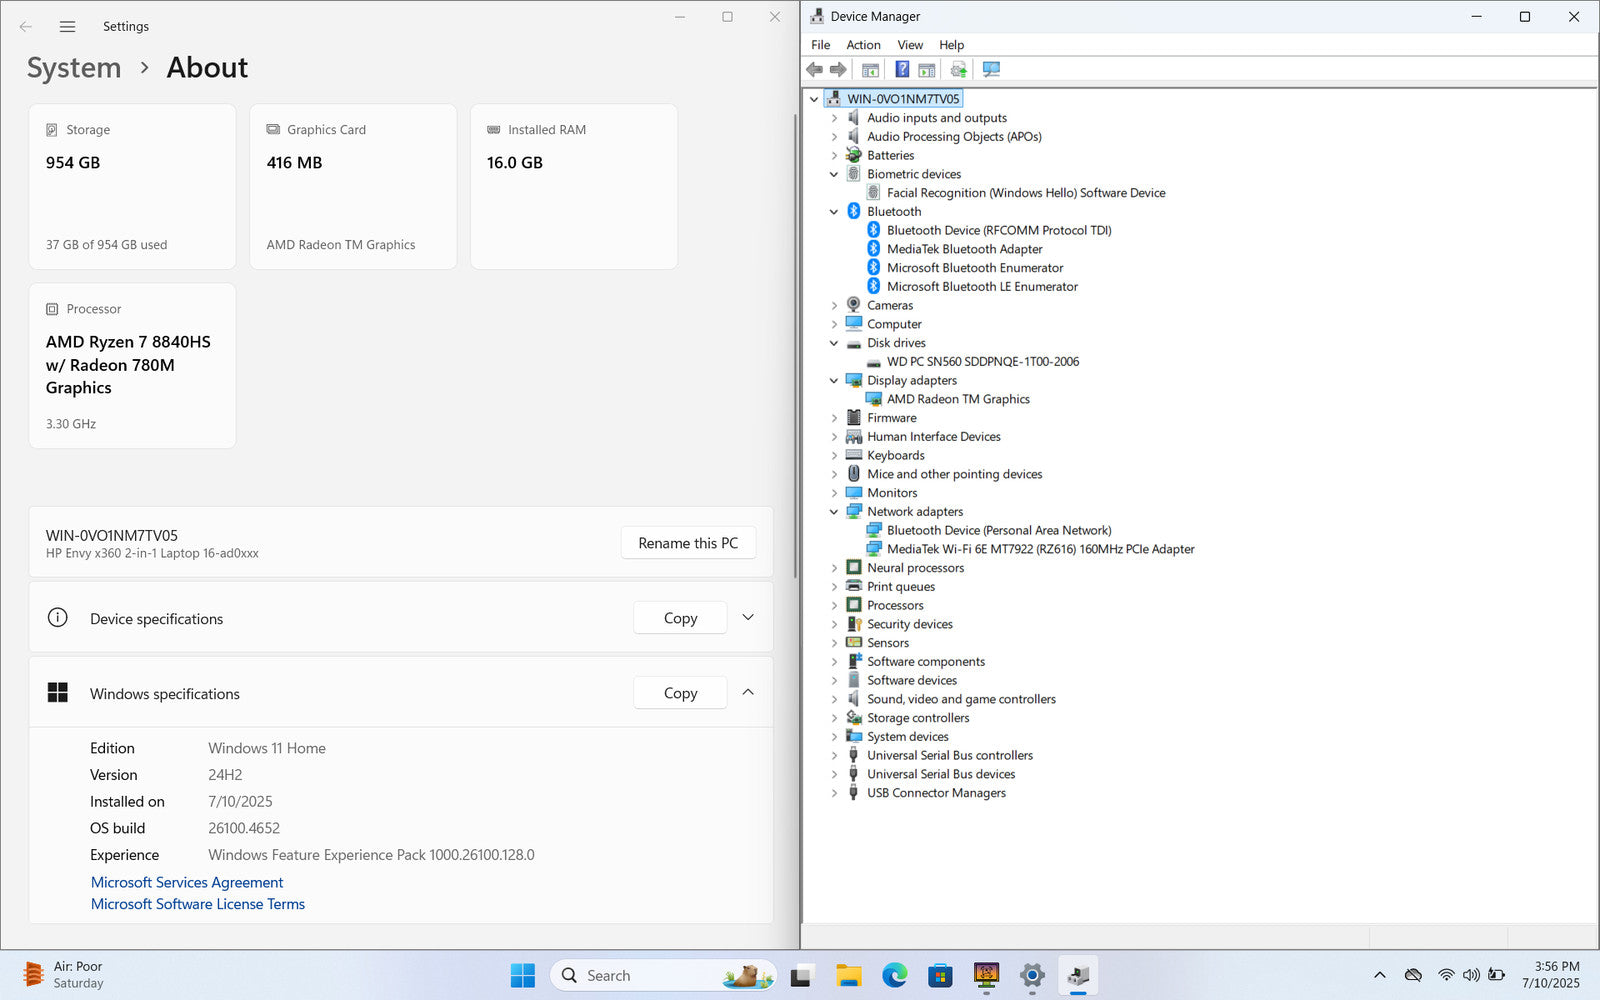Open the Action menu in Device Manager
This screenshot has width=1600, height=1000.
click(x=863, y=45)
